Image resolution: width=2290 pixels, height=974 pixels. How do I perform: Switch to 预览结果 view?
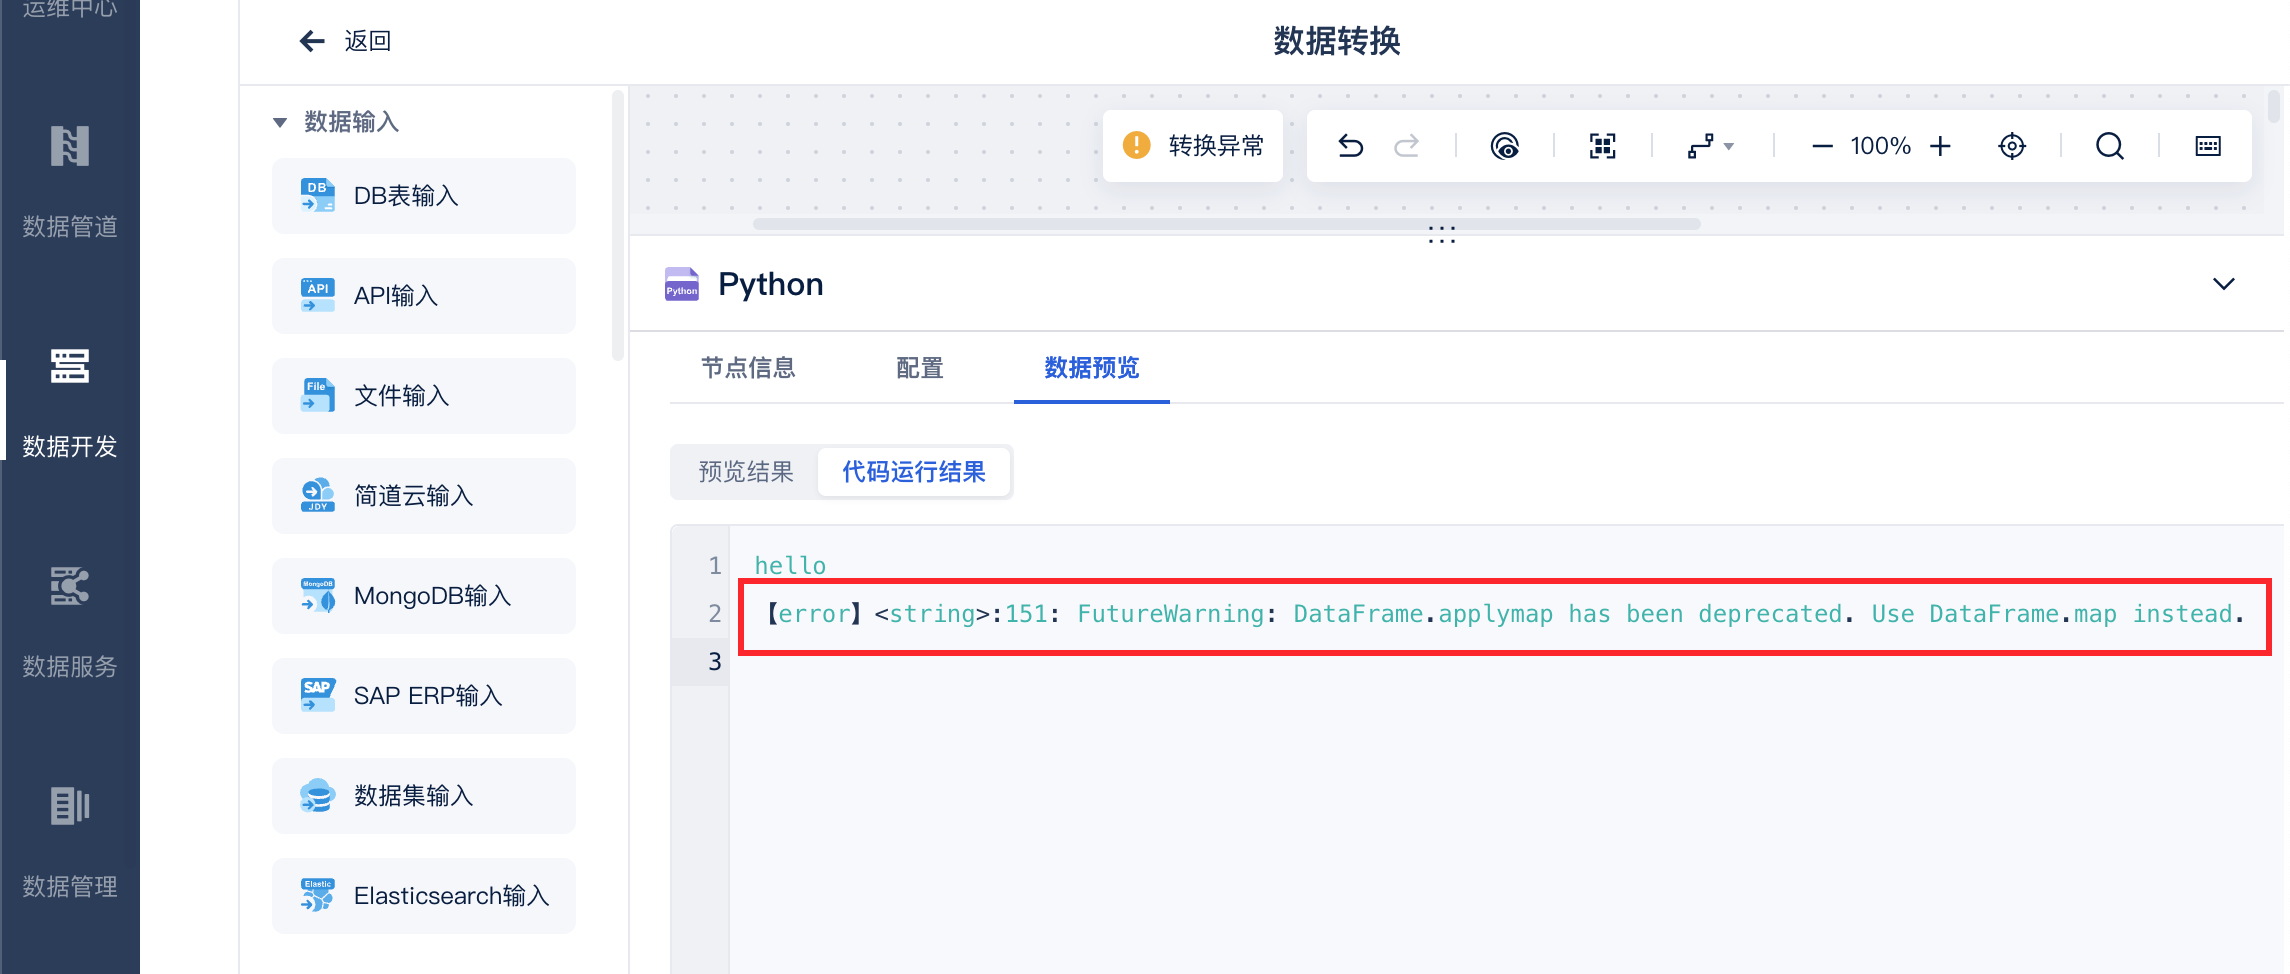pos(745,471)
